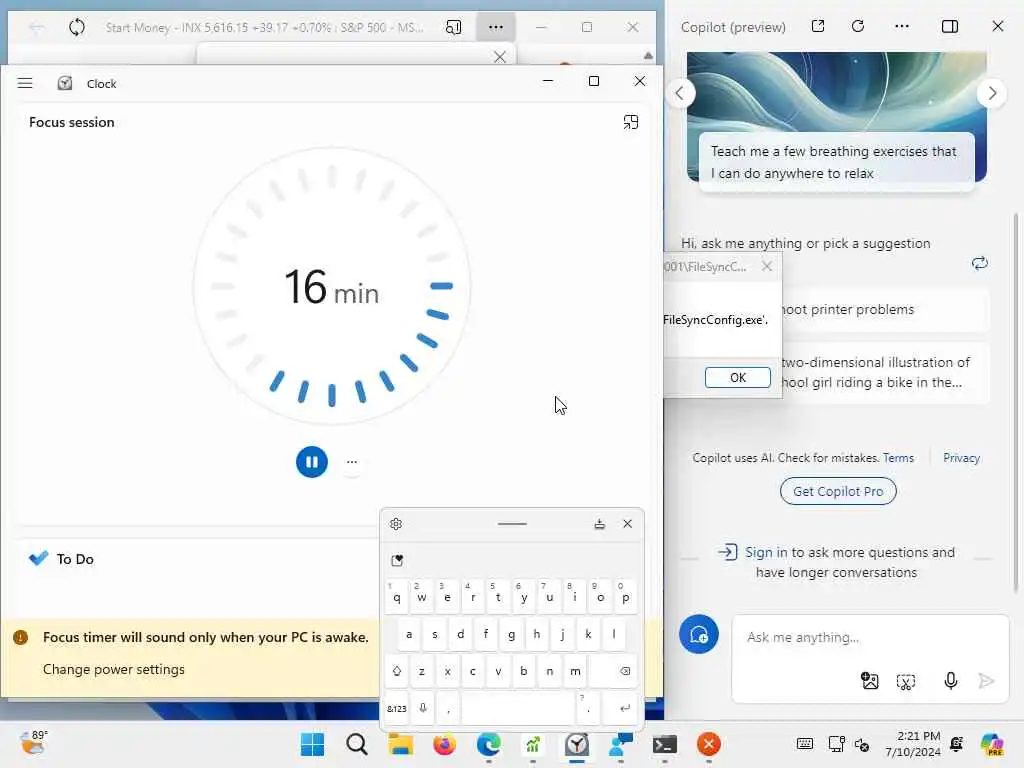Start a new Copilot topic
The height and width of the screenshot is (768, 1024).
click(x=699, y=634)
